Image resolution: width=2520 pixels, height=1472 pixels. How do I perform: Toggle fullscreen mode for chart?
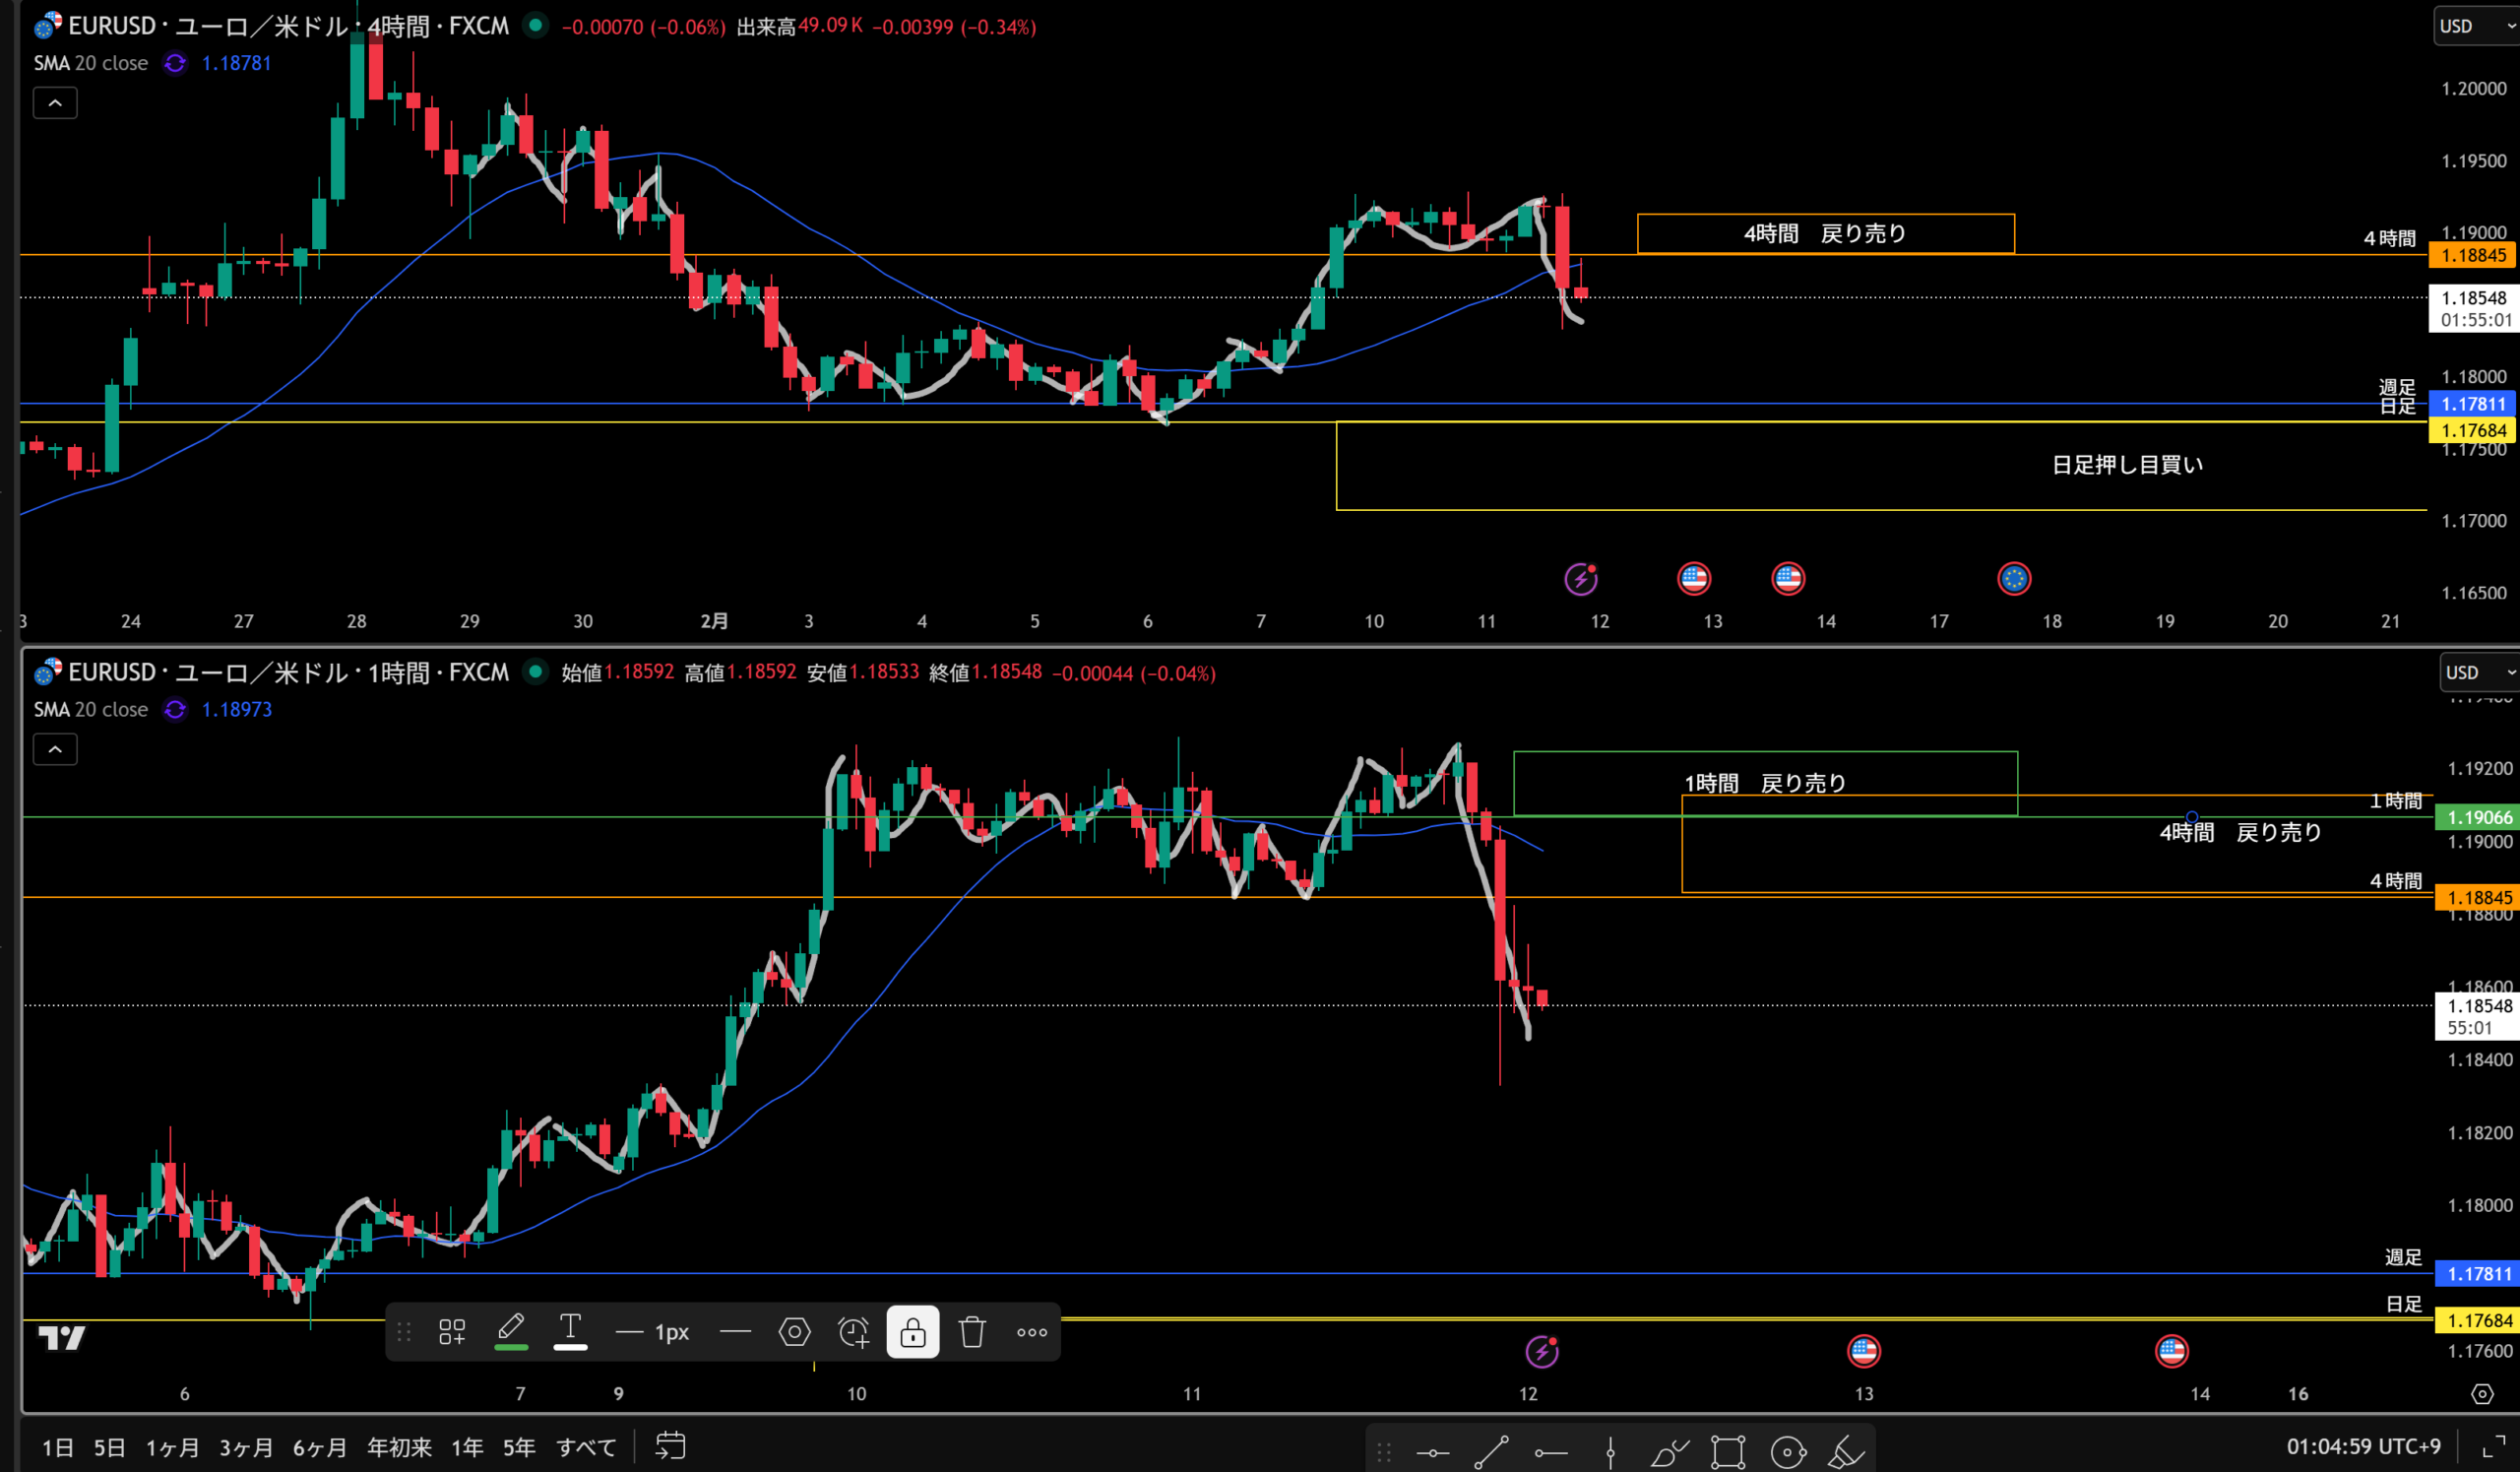tap(2494, 1447)
